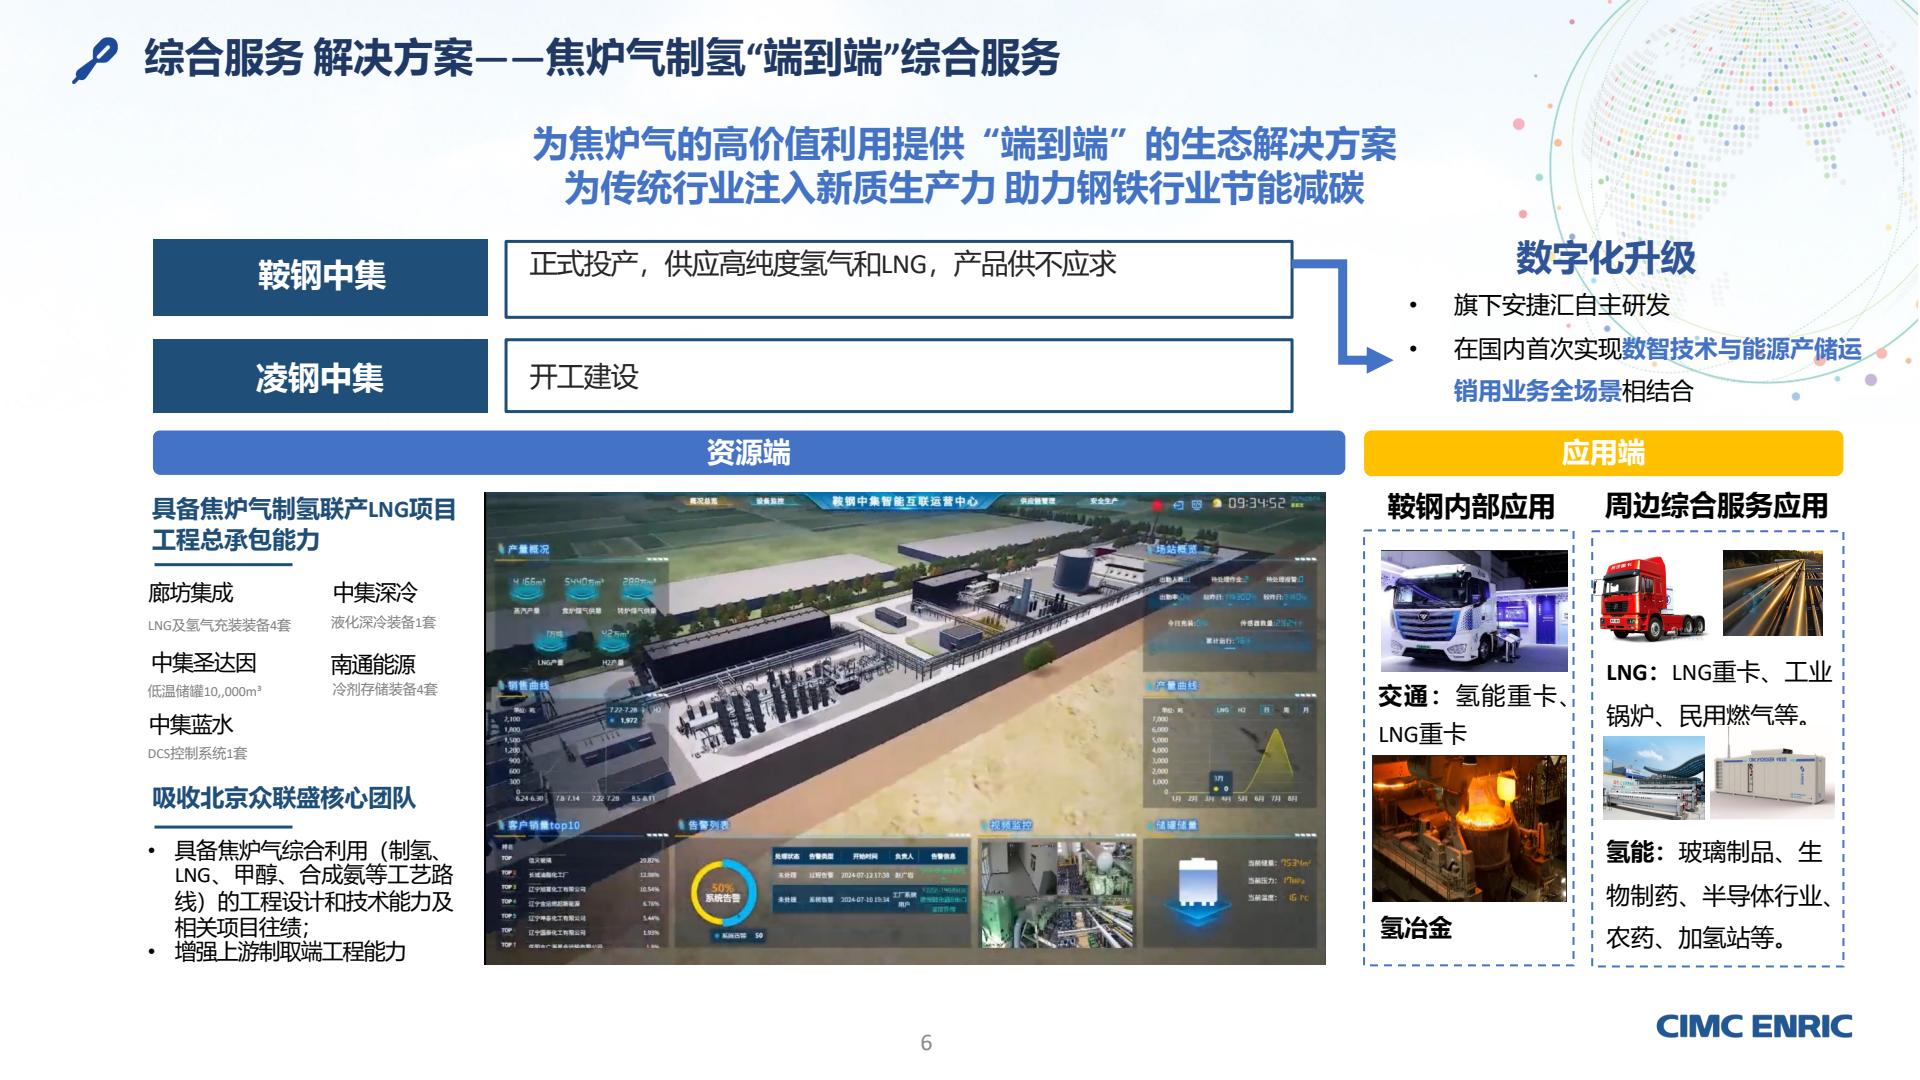Screen dimensions: 1920x1080
Task: Click the back arrow icon in the dashboard header
Action: [1178, 505]
